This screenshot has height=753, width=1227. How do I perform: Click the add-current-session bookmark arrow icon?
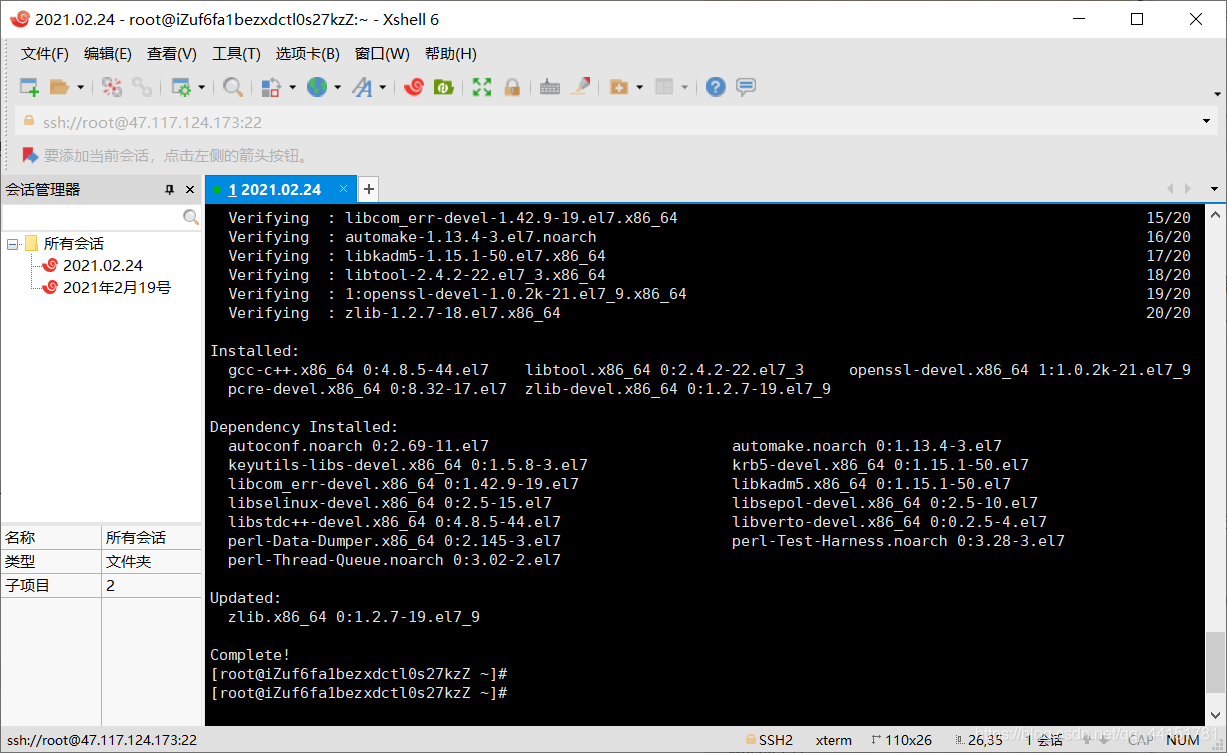pos(30,155)
